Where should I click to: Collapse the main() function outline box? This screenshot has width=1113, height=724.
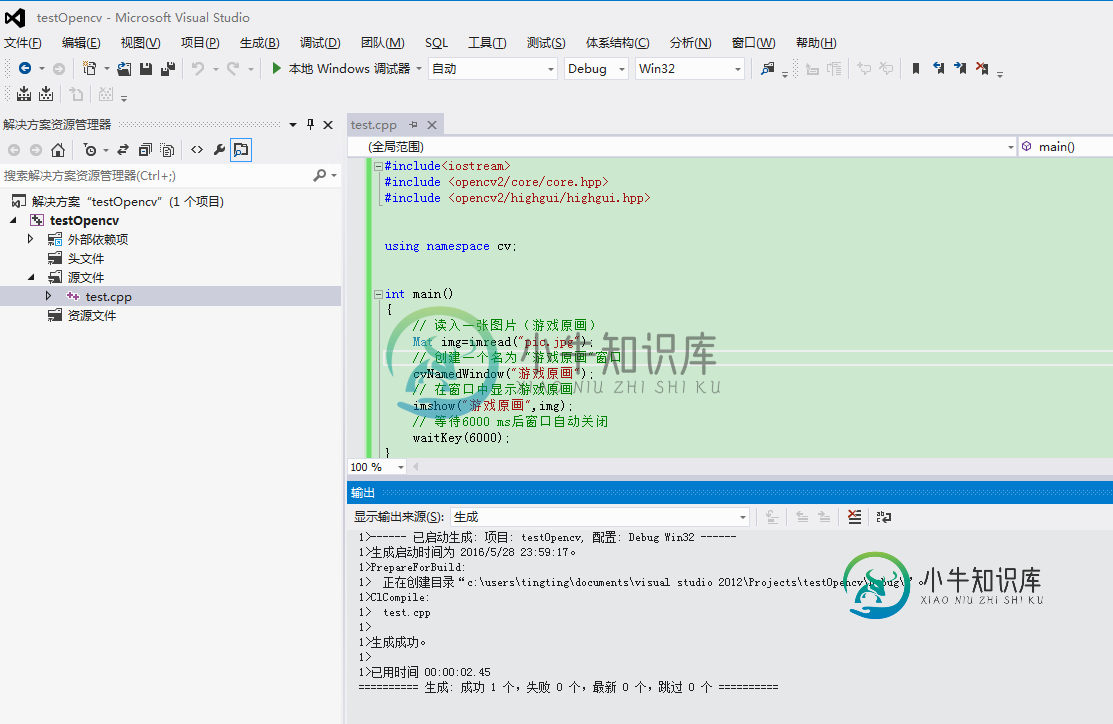[378, 294]
